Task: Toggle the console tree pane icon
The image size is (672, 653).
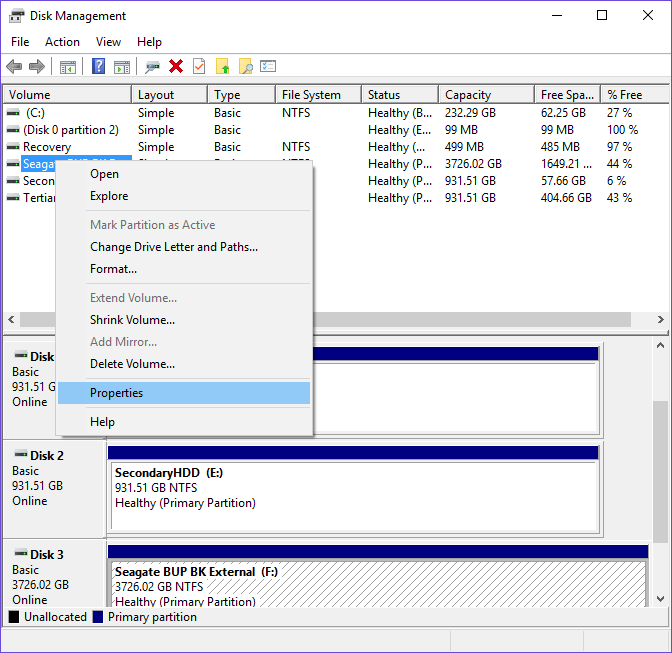Action: [68, 67]
